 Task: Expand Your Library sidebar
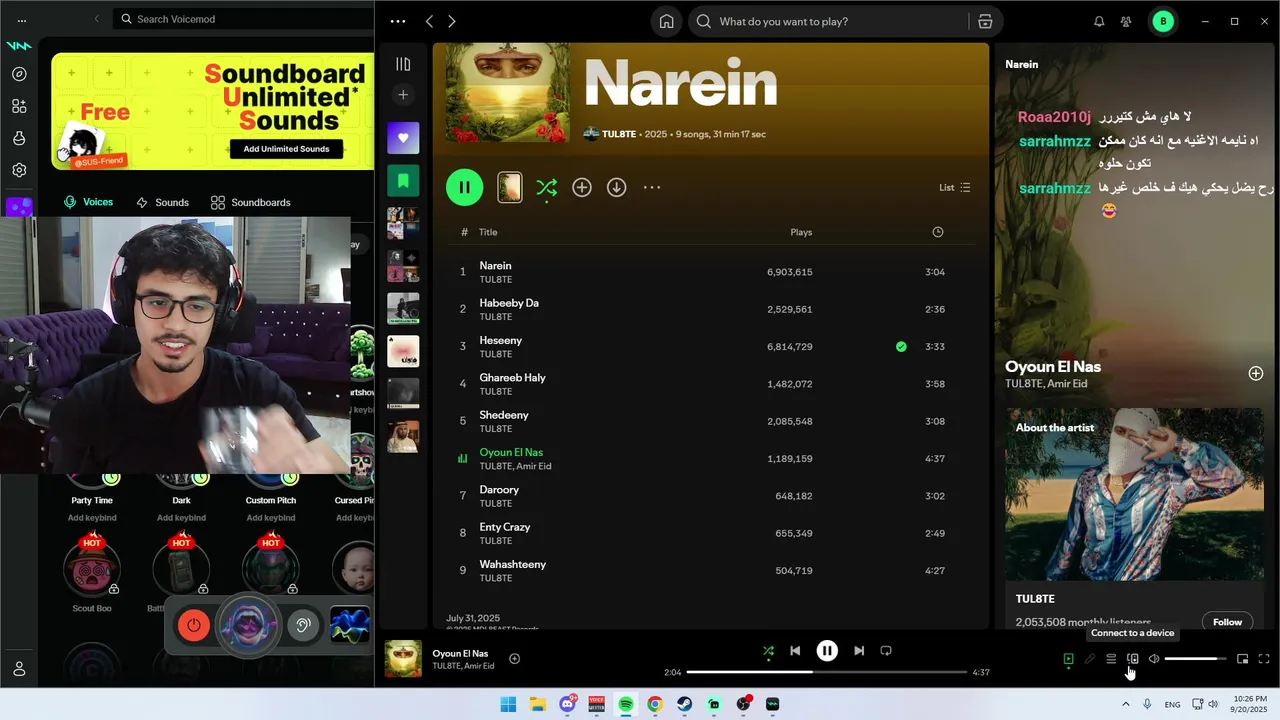[x=403, y=64]
